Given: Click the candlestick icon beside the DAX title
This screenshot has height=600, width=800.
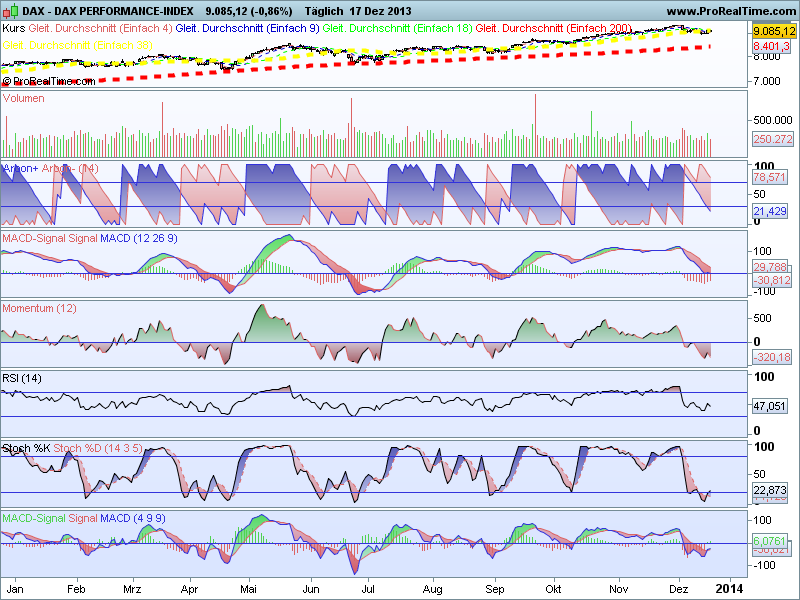Looking at the screenshot, I should pyautogui.click(x=10, y=11).
